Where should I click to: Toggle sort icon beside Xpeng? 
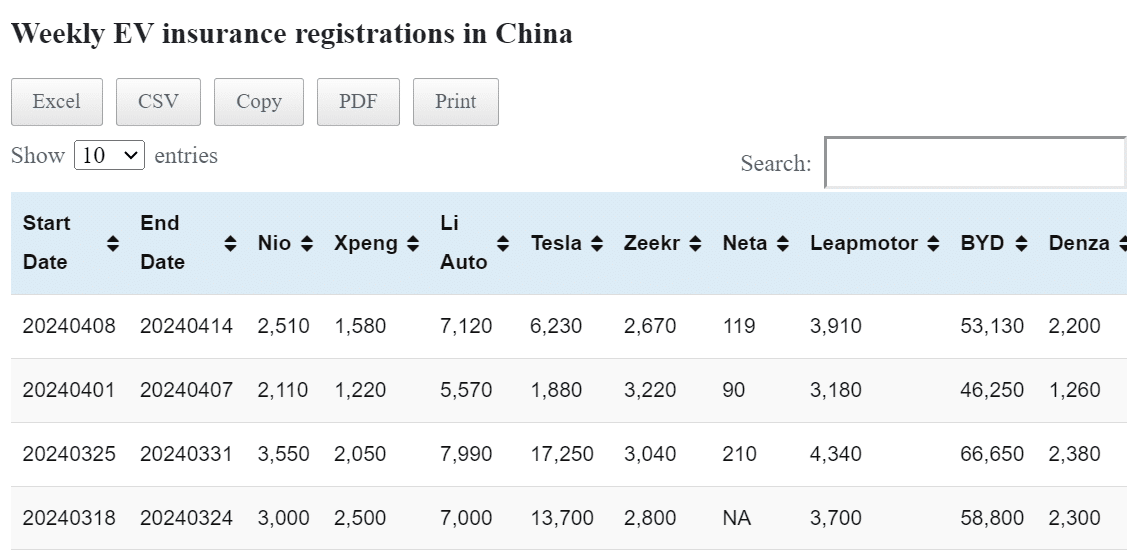tap(413, 243)
